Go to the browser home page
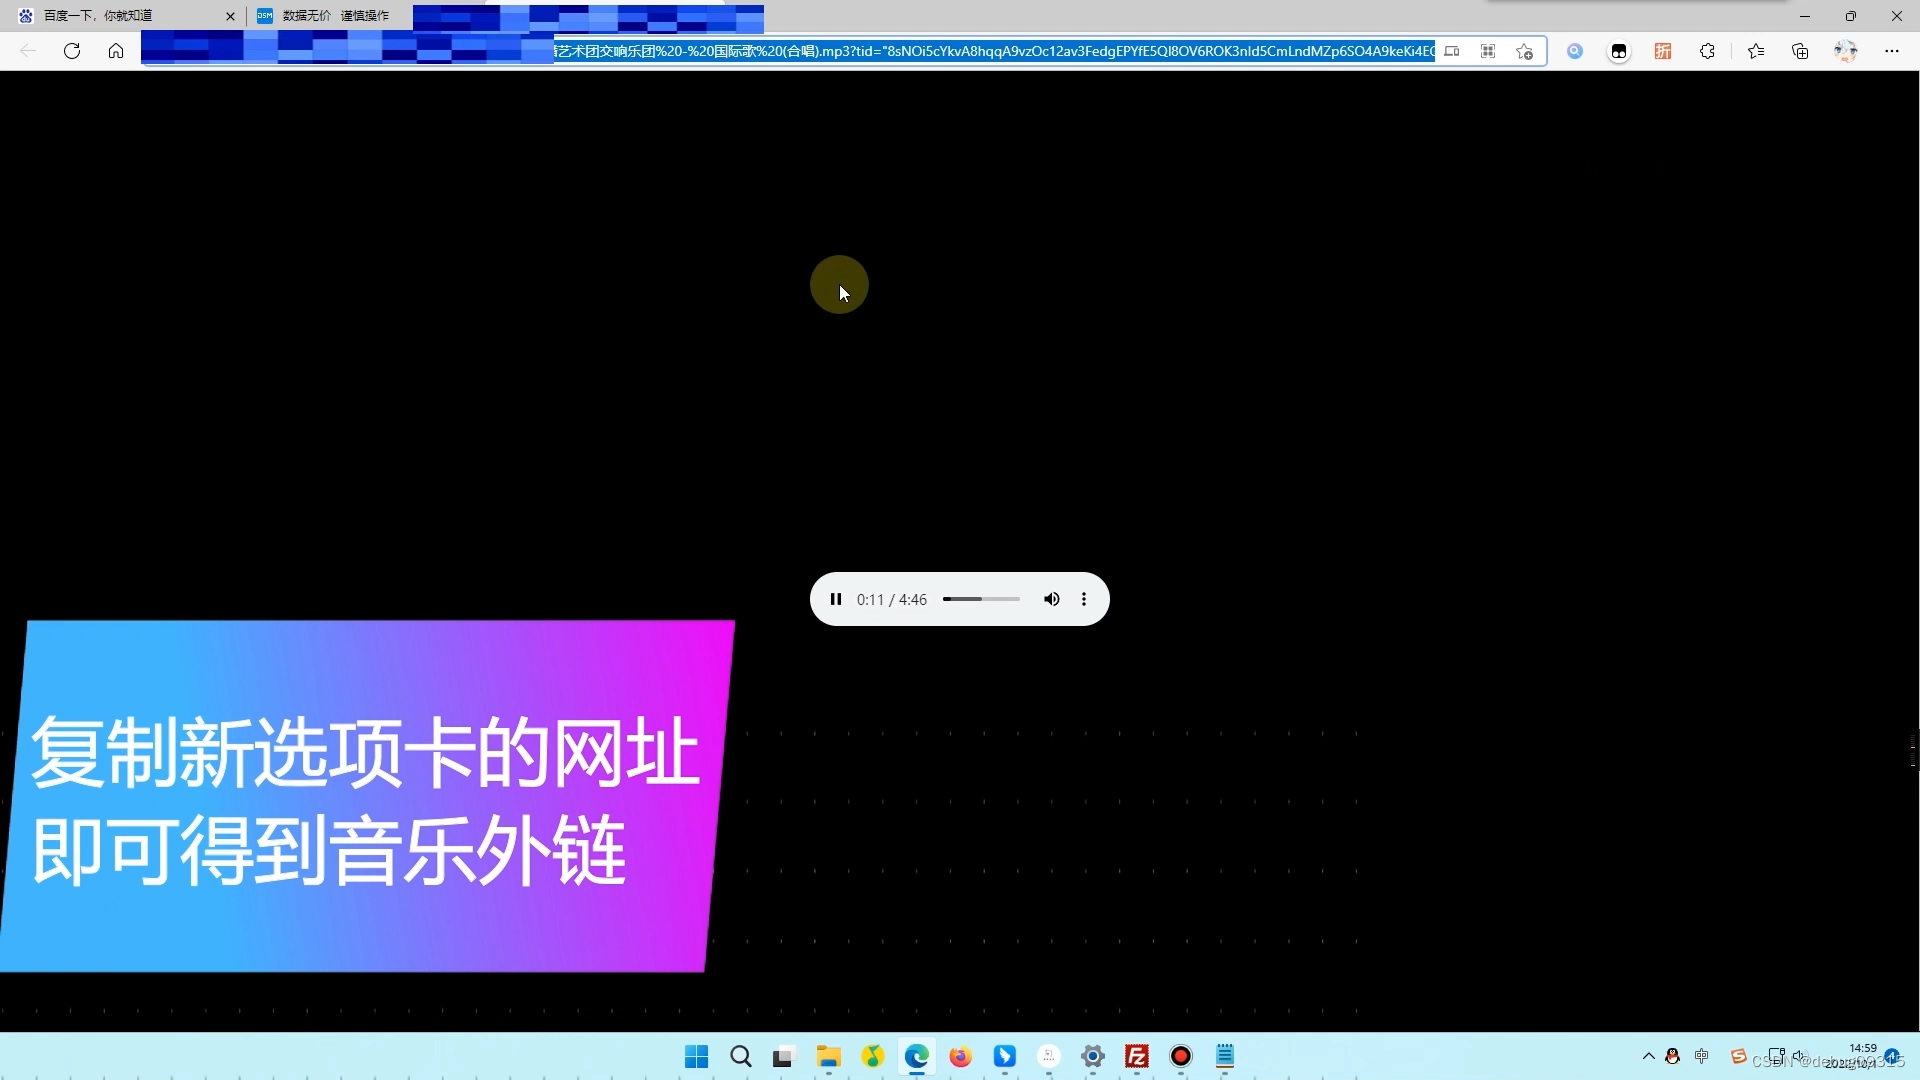 click(x=116, y=51)
